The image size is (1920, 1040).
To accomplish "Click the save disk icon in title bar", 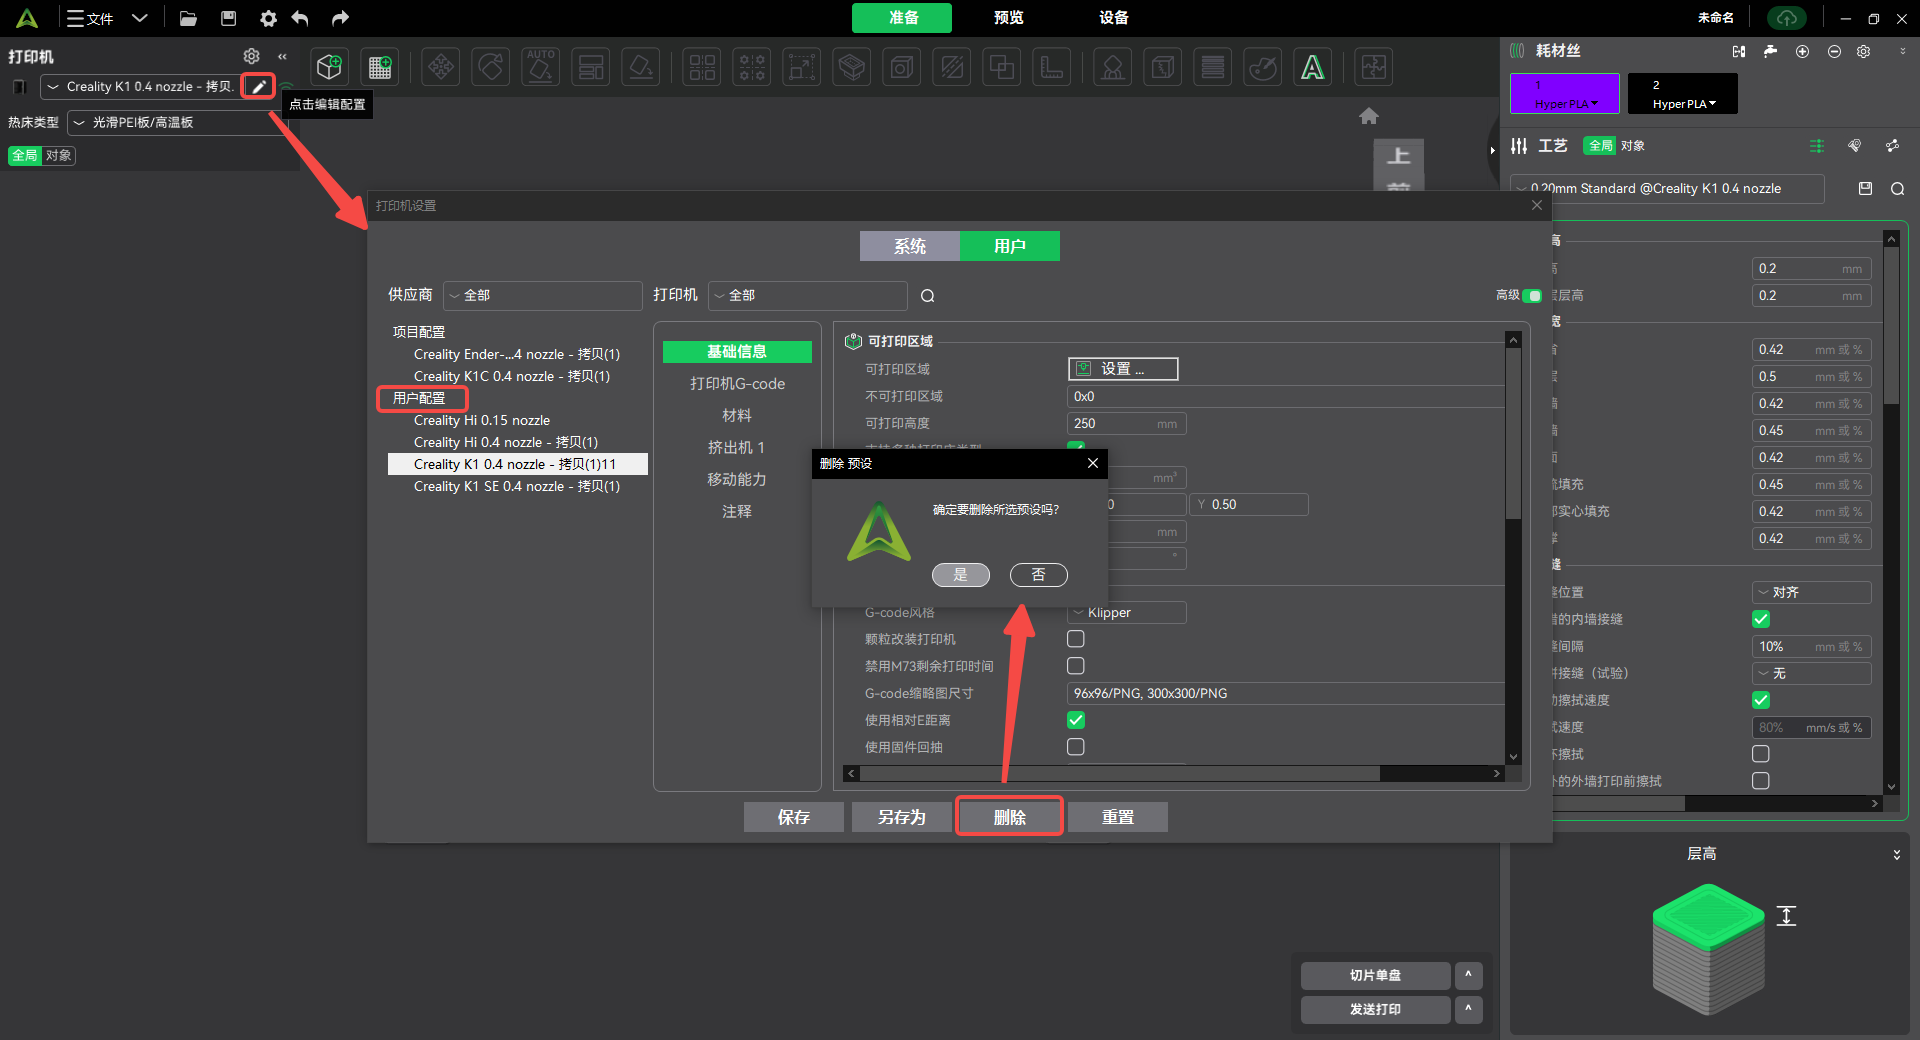I will click(229, 18).
